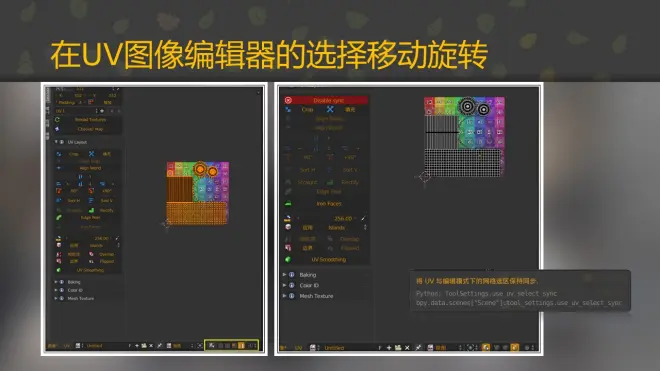Click the Iron Faces green icon
The width and height of the screenshot is (660, 371).
[288, 204]
